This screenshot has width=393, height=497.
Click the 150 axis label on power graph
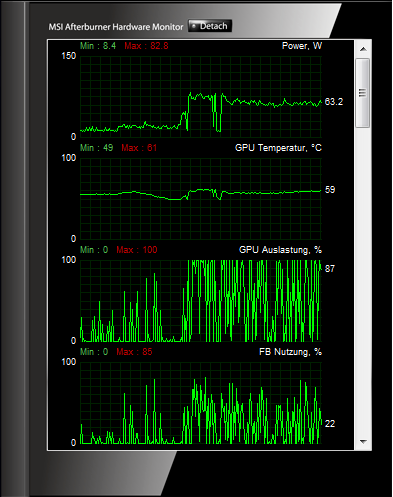coord(69,56)
